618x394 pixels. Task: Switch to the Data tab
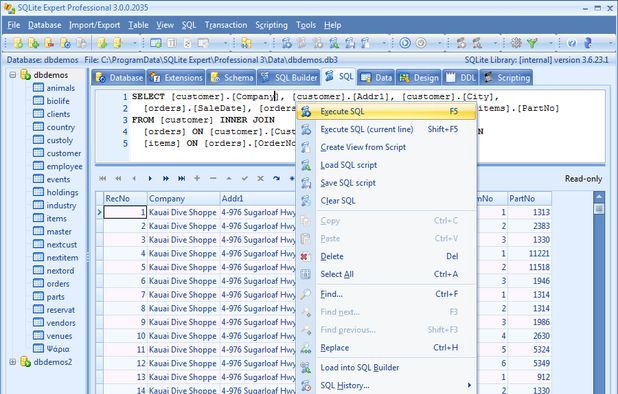pos(376,78)
